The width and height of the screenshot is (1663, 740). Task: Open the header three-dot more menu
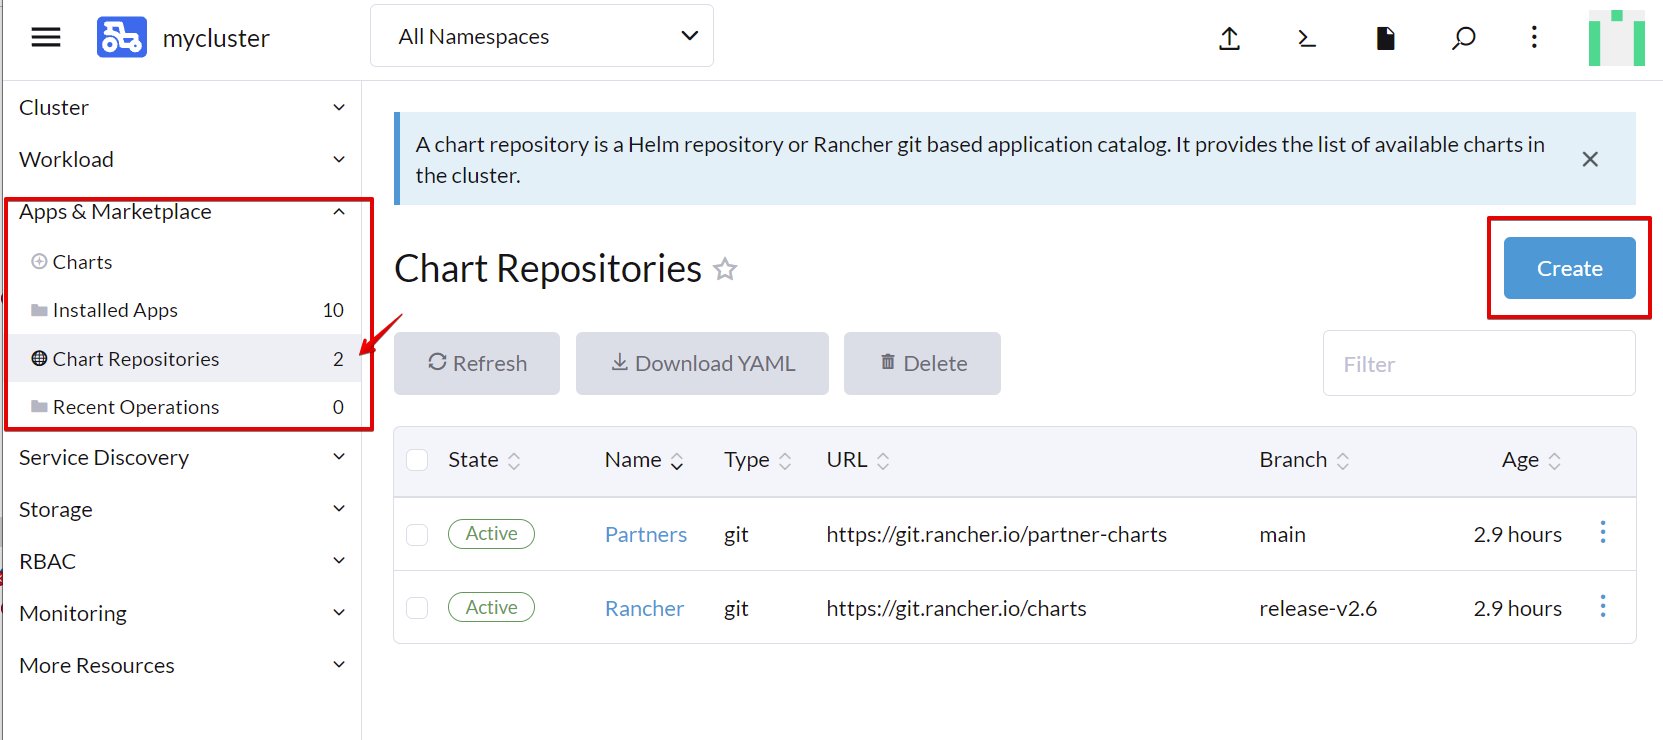[1534, 38]
